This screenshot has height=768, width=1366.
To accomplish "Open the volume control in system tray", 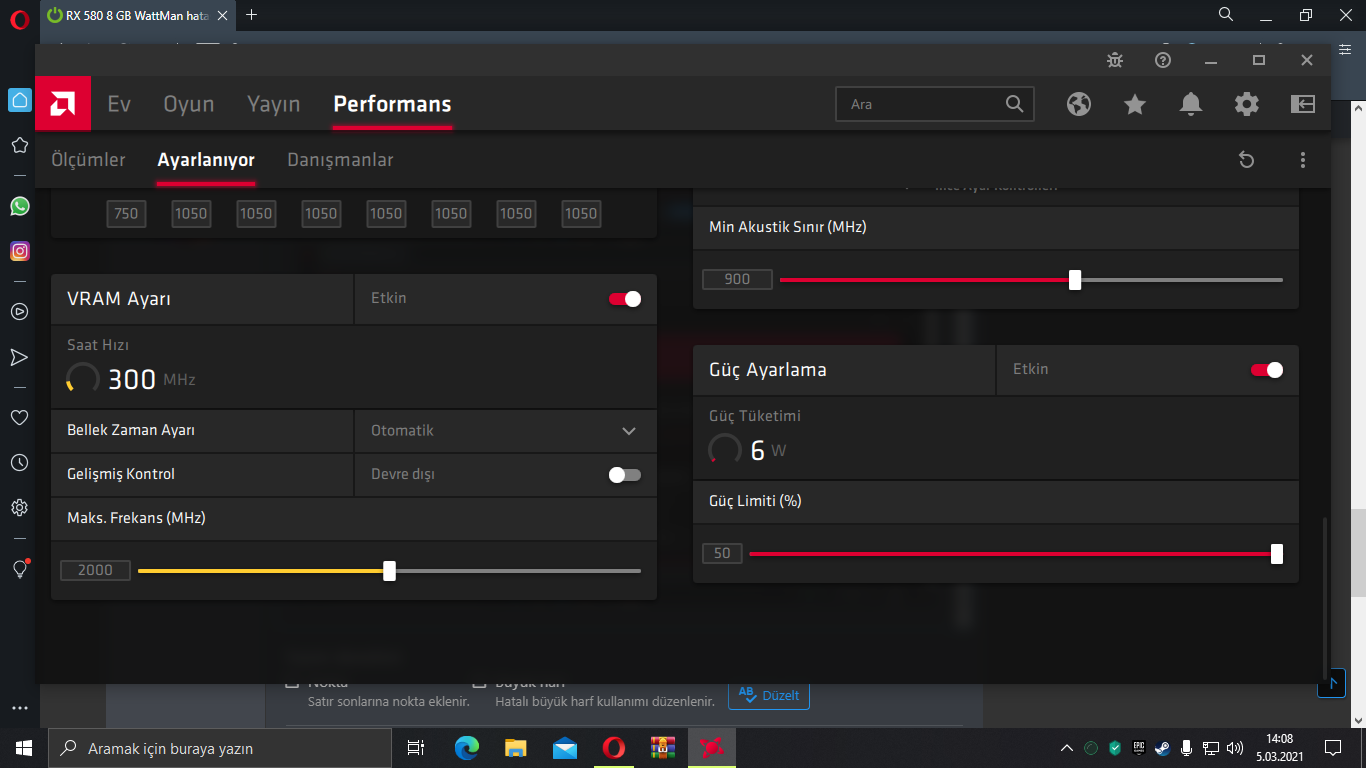I will point(1235,748).
